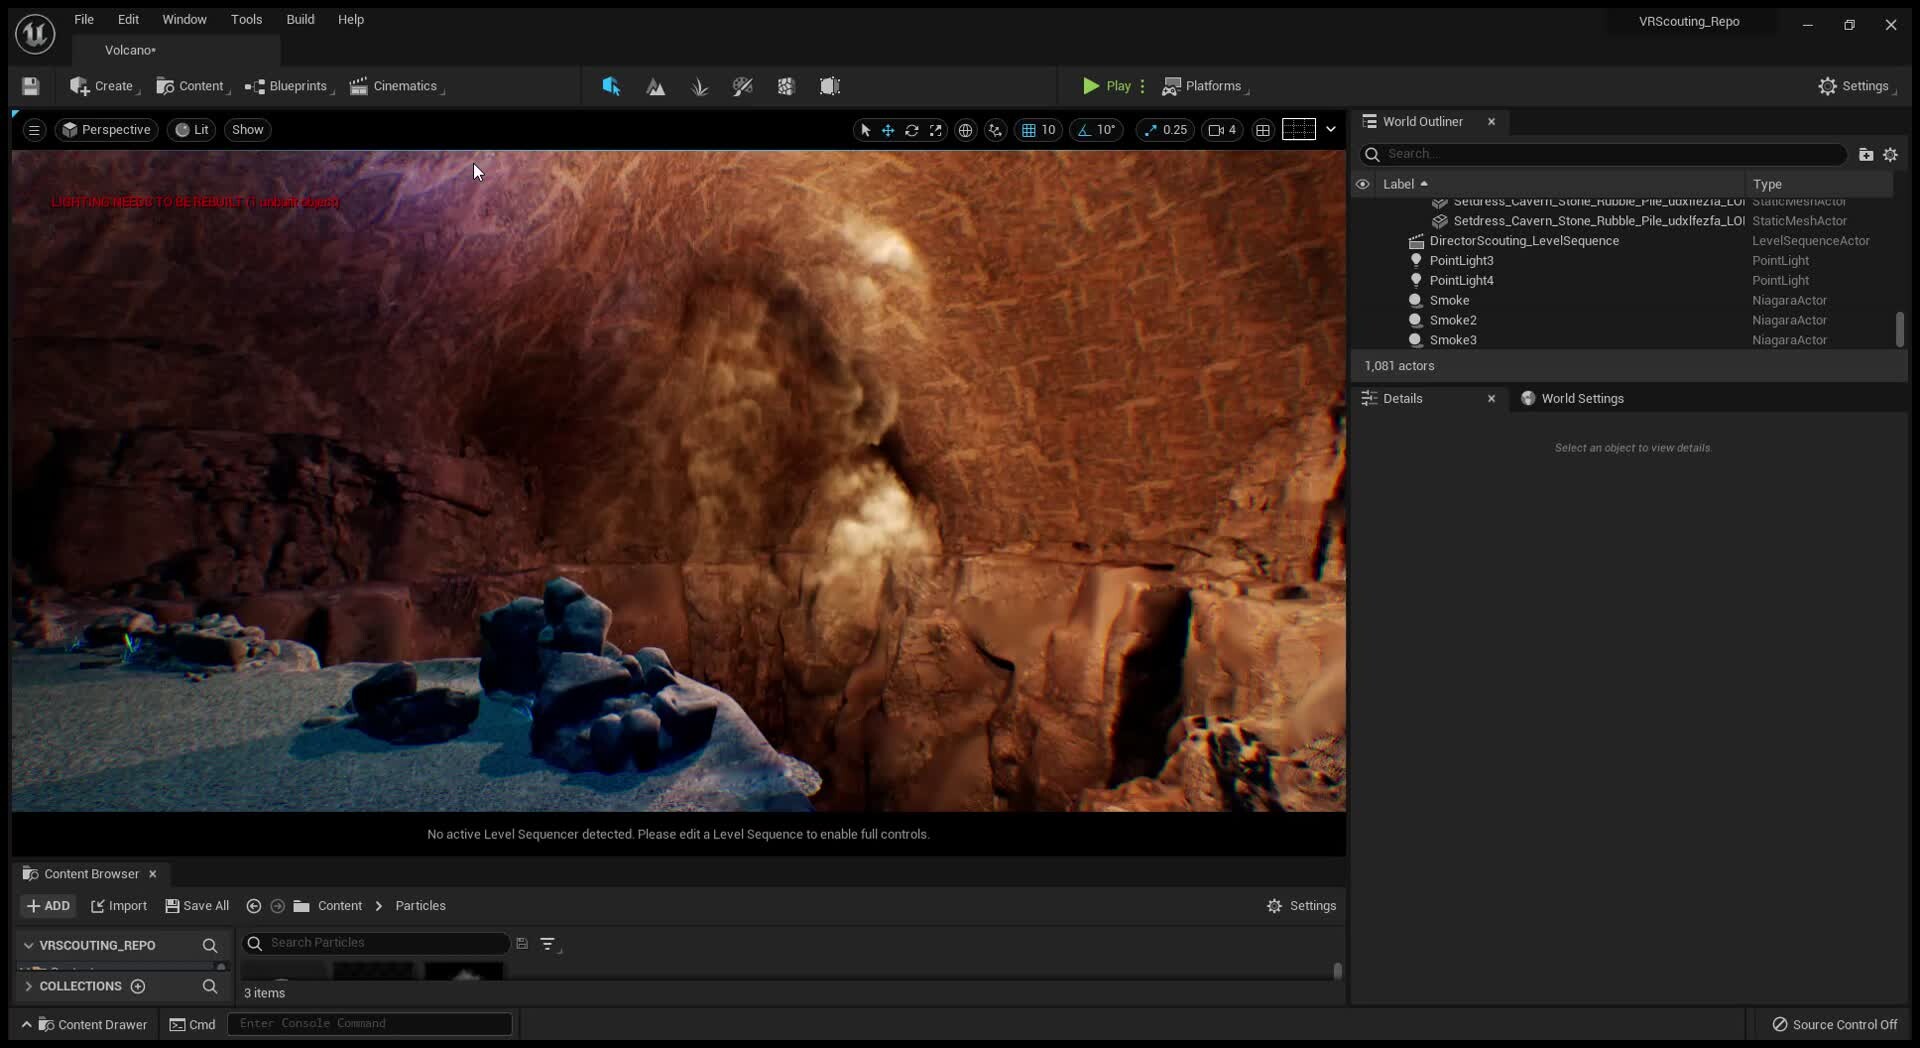The width and height of the screenshot is (1920, 1048).
Task: Toggle visibility of the Smoke2 actor
Action: (x=1363, y=320)
